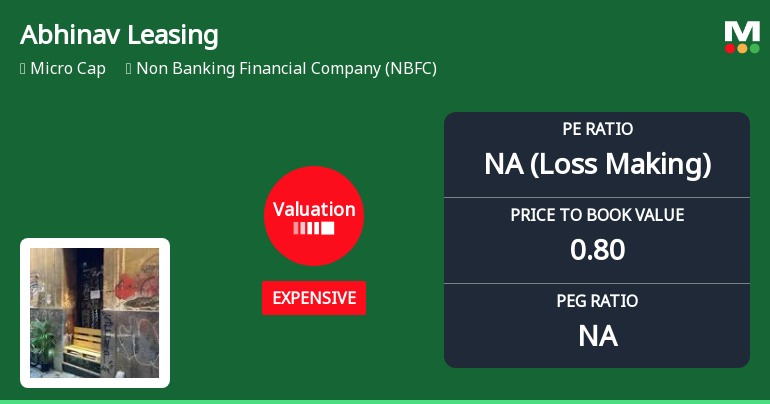Select the NA (Loss Making) value
Screen dimensions: 770x404
(597, 164)
